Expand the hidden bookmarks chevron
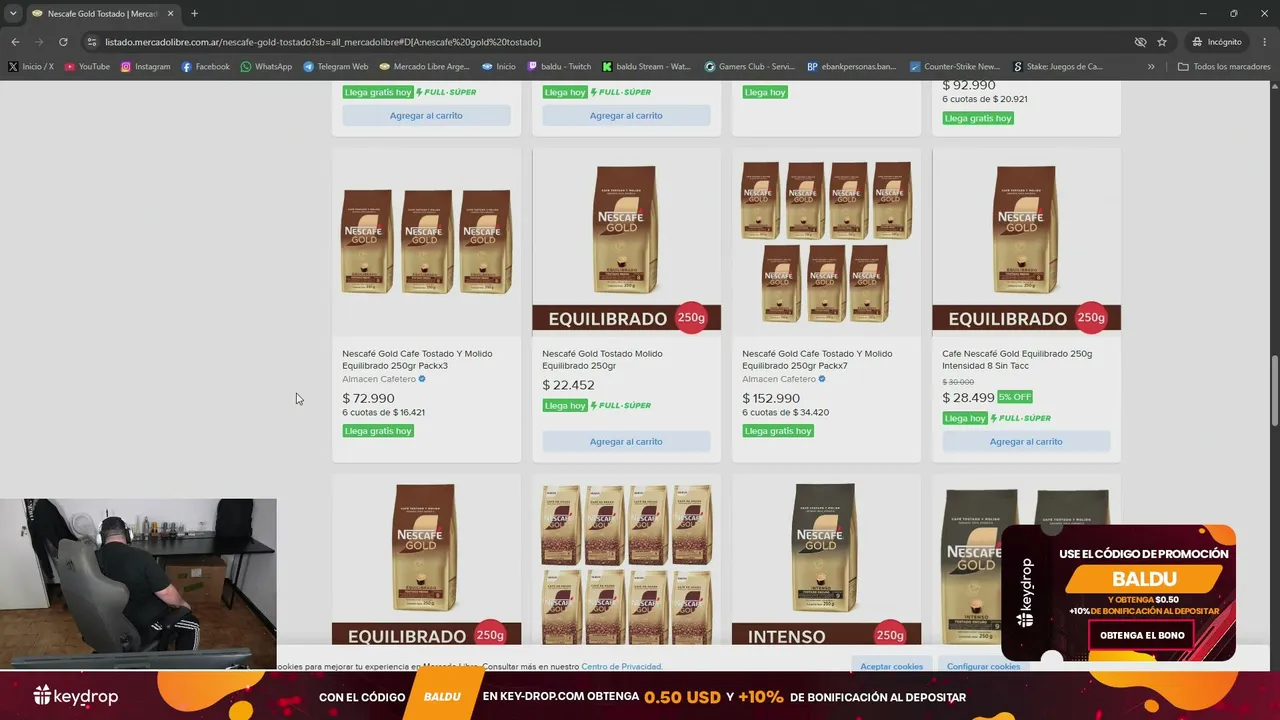 point(1151,67)
